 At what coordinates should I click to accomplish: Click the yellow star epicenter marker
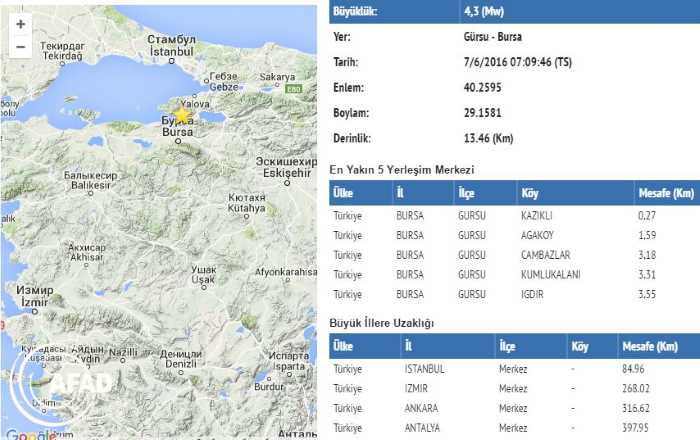point(182,115)
